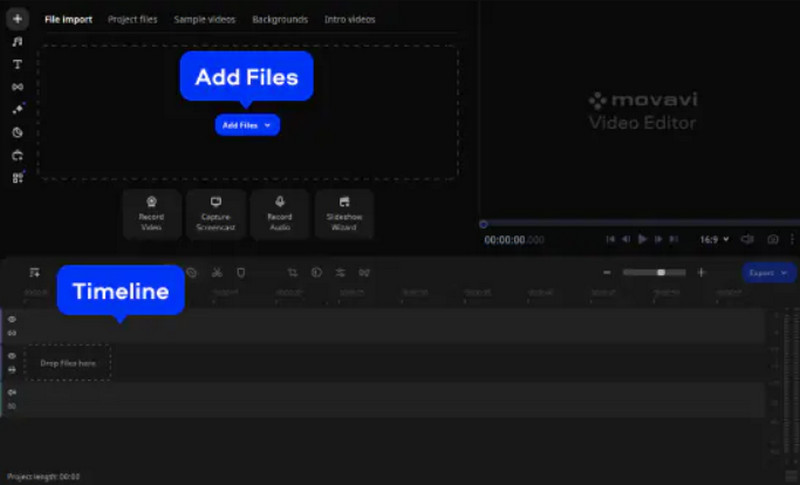Toggle visibility eye of the video track

point(12,356)
